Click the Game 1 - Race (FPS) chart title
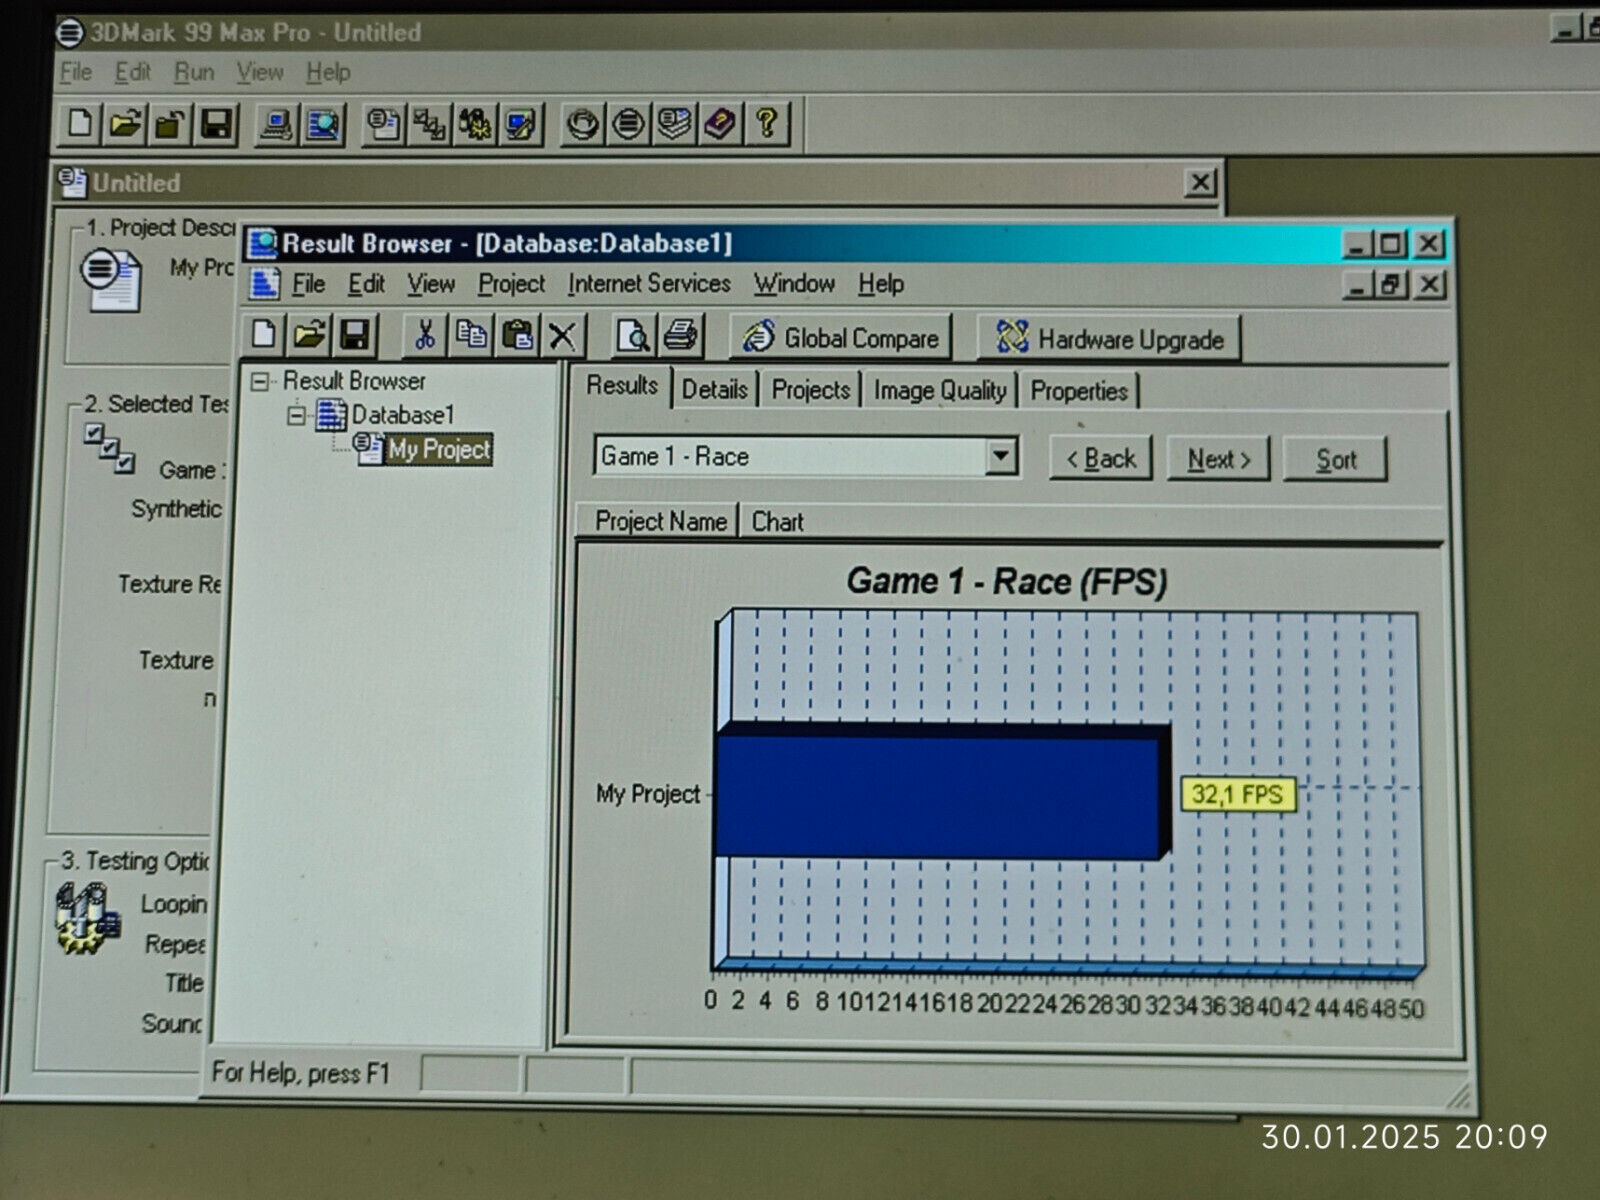 tap(1006, 582)
